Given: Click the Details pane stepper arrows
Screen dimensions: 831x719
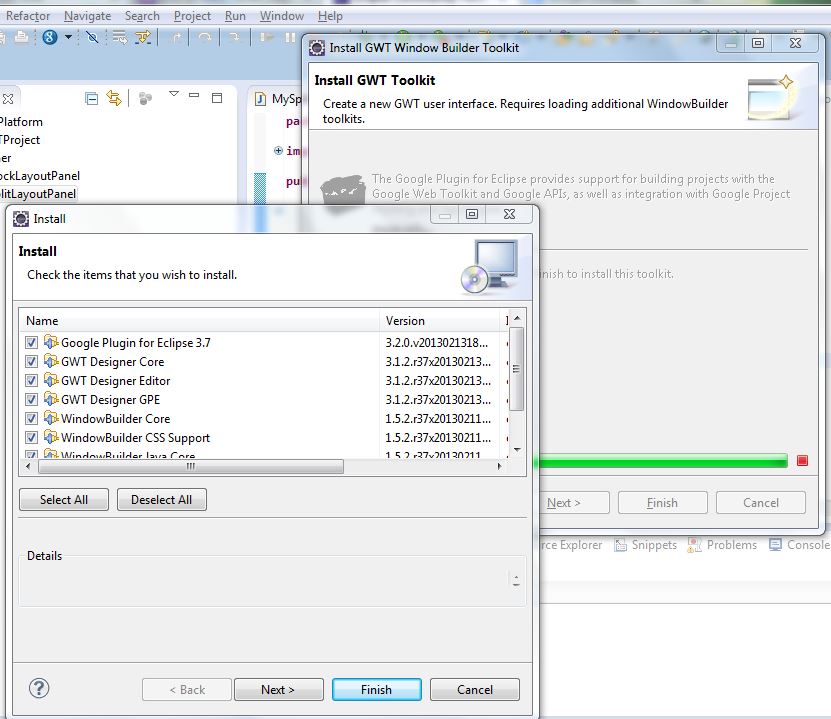Looking at the screenshot, I should tap(516, 580).
